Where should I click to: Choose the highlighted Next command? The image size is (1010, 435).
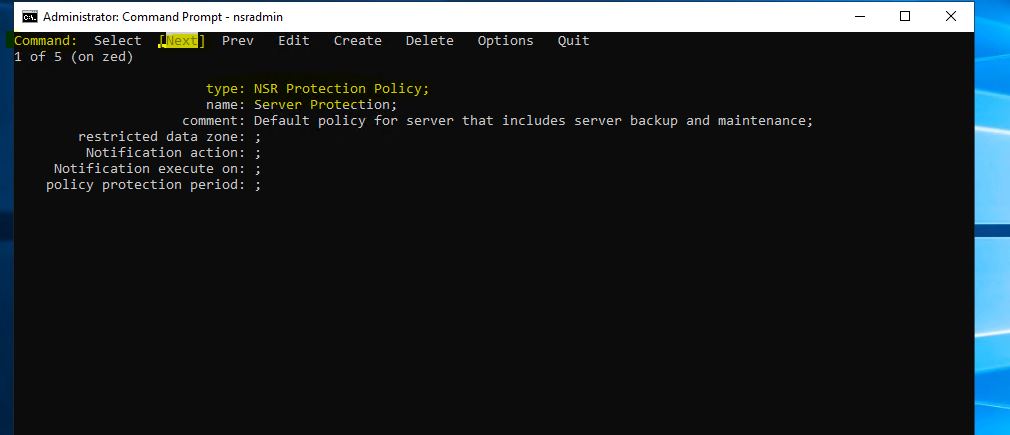(x=182, y=41)
